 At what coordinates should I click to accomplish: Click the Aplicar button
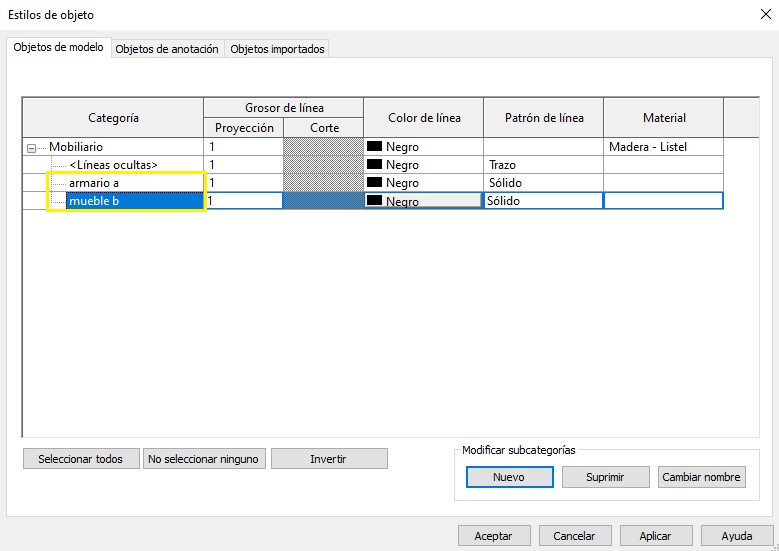coord(656,536)
